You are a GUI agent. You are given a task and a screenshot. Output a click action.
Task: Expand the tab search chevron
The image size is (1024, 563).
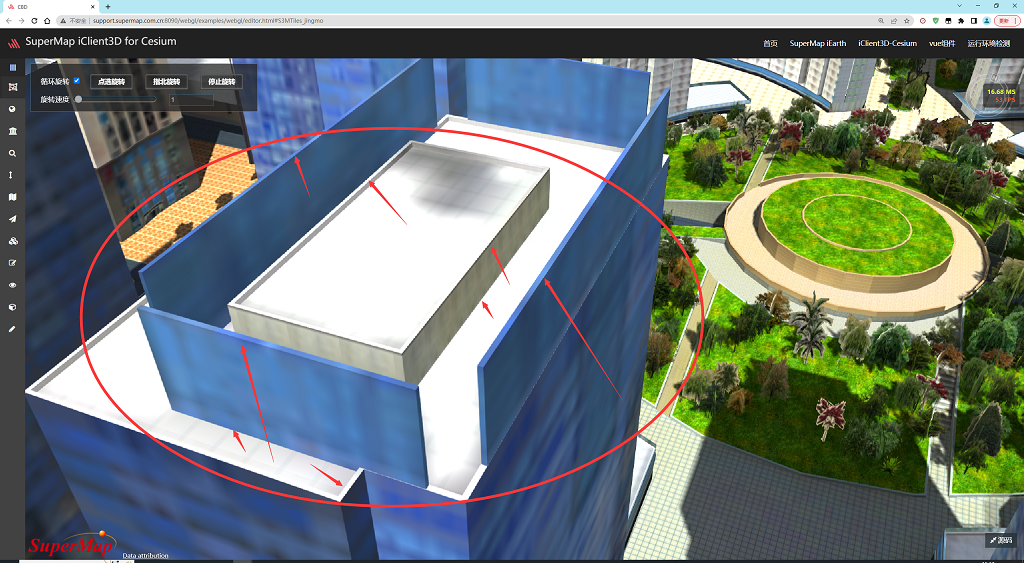959,6
